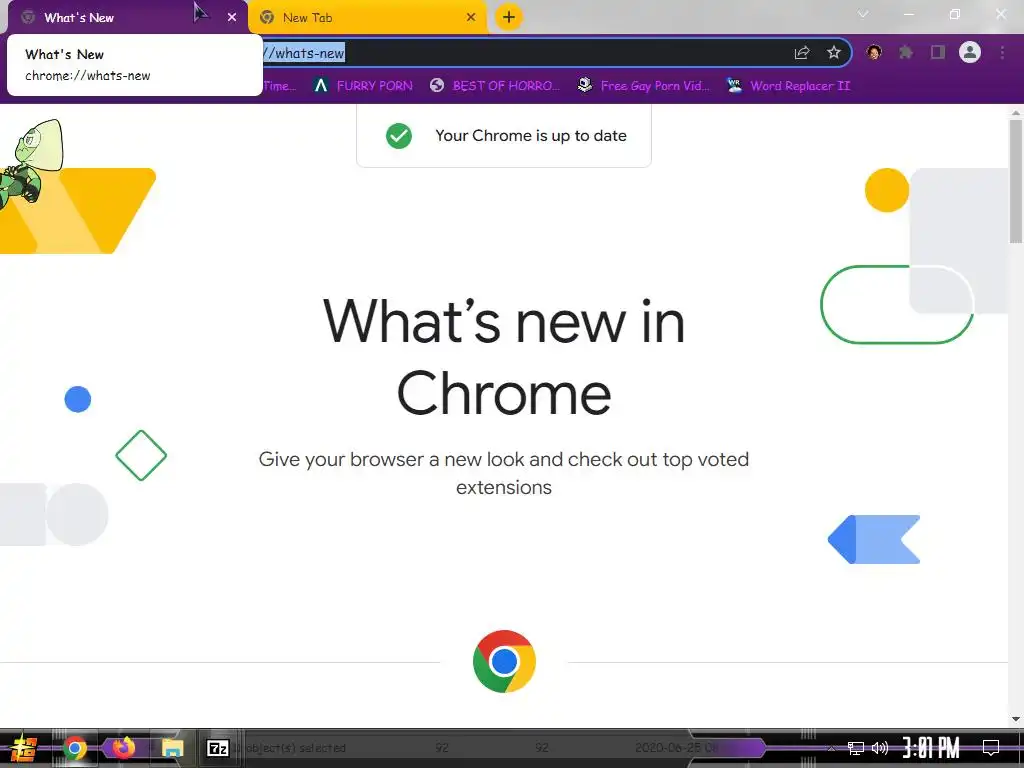Open the Word Replacer II bookmark

point(788,86)
